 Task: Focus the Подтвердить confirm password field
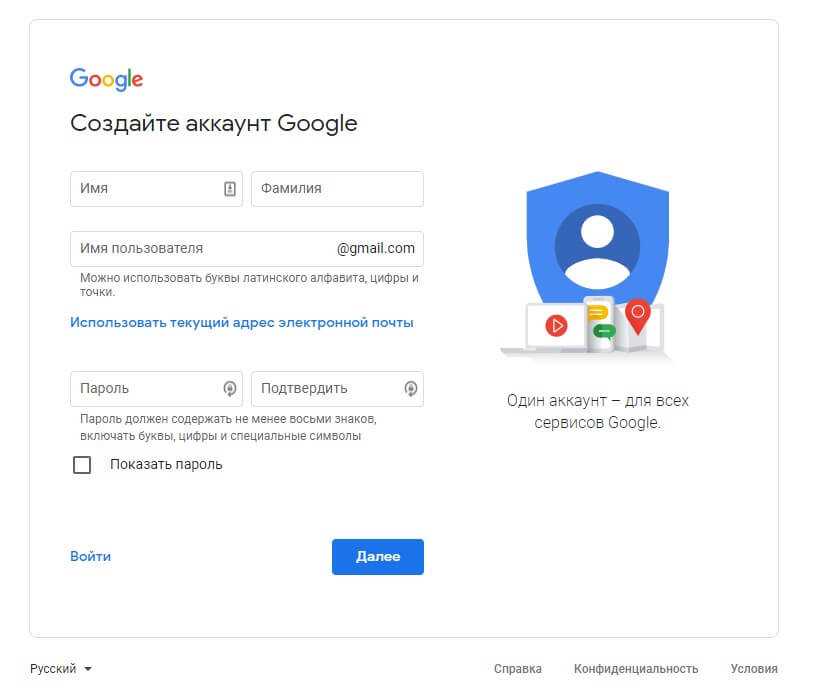point(325,389)
